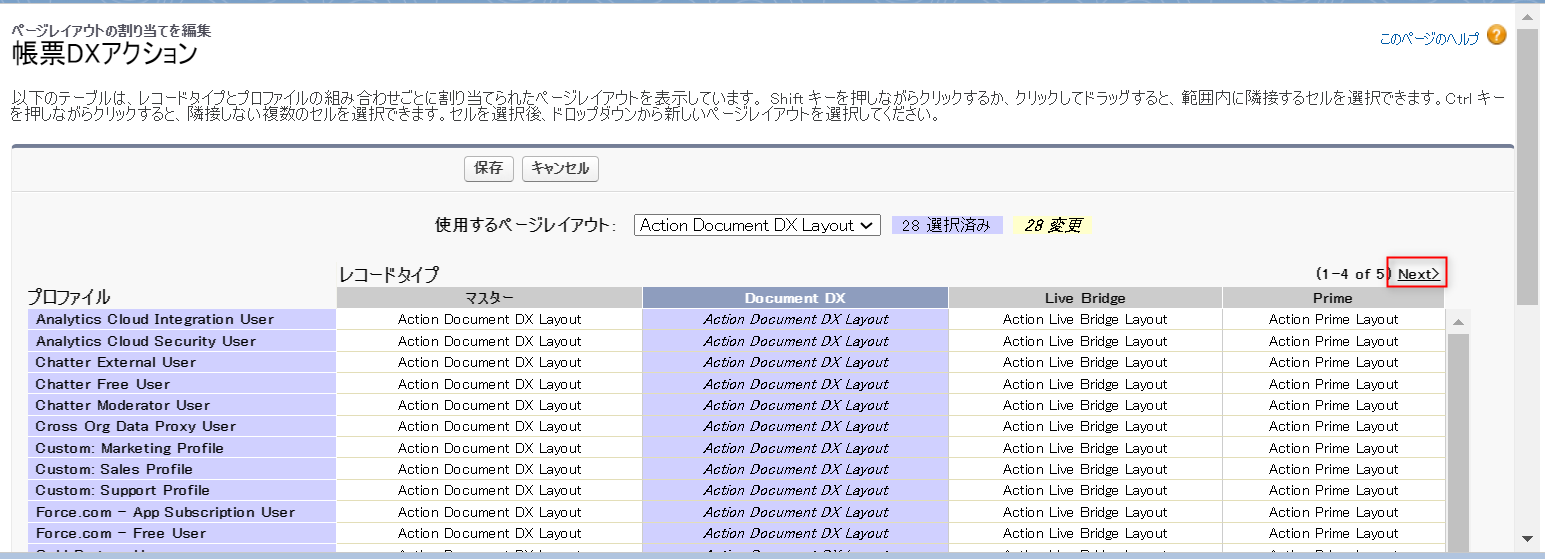Click the orange help question mark icon

tap(1496, 36)
